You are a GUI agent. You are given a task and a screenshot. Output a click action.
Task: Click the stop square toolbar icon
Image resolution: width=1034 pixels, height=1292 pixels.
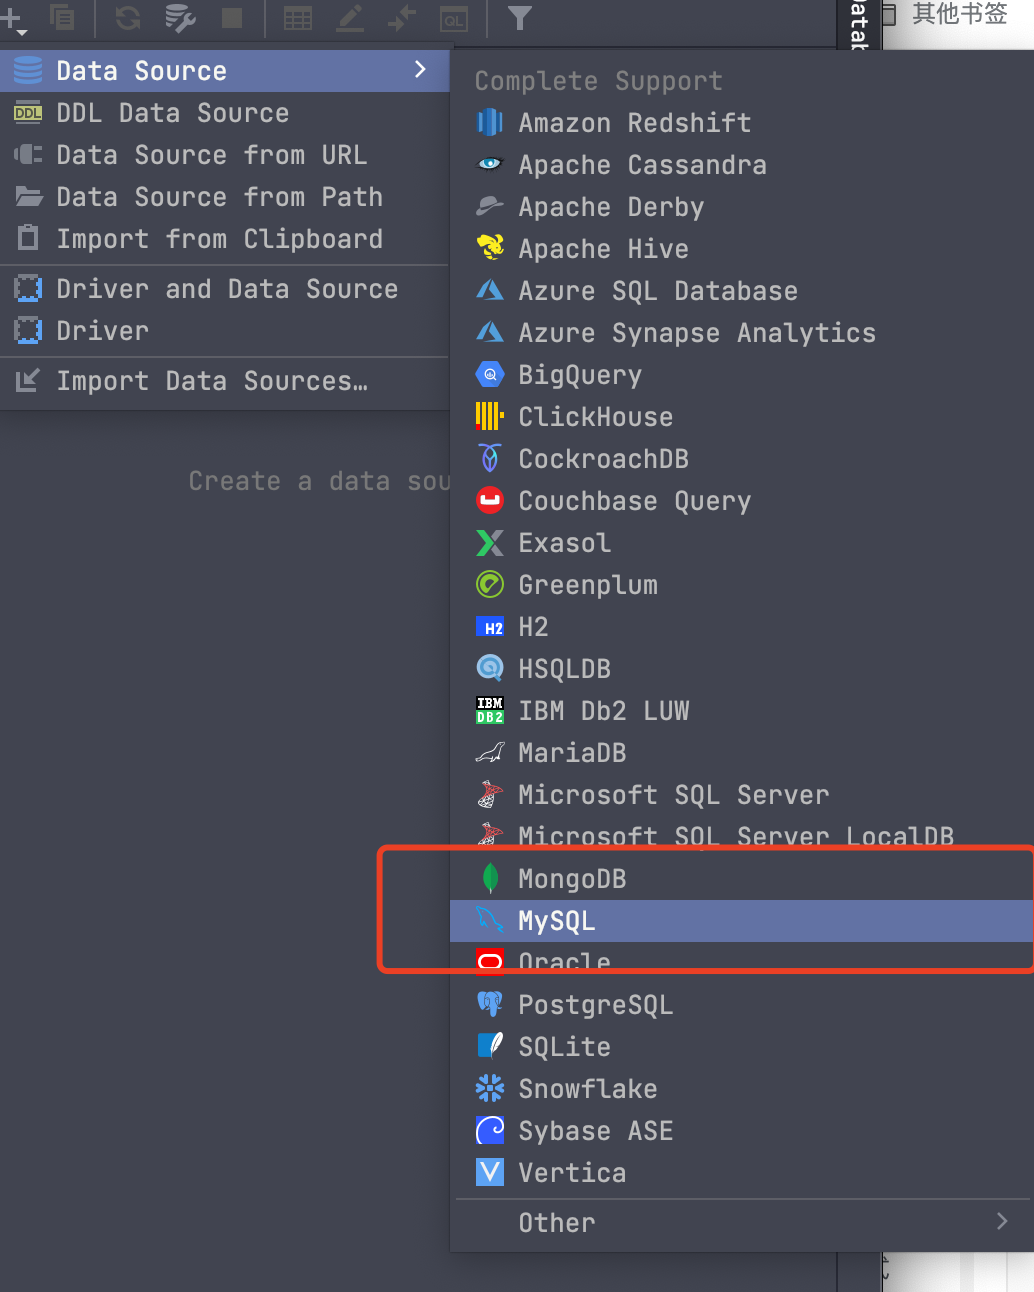[232, 18]
